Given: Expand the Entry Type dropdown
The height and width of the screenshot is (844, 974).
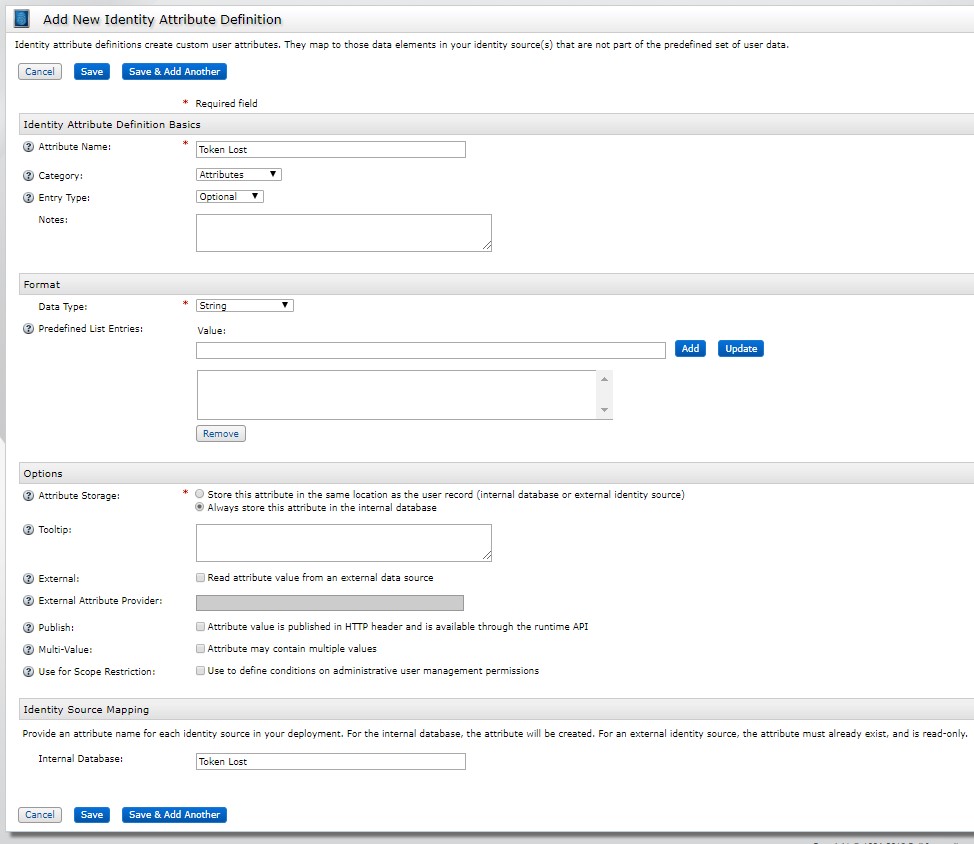Looking at the screenshot, I should (230, 197).
